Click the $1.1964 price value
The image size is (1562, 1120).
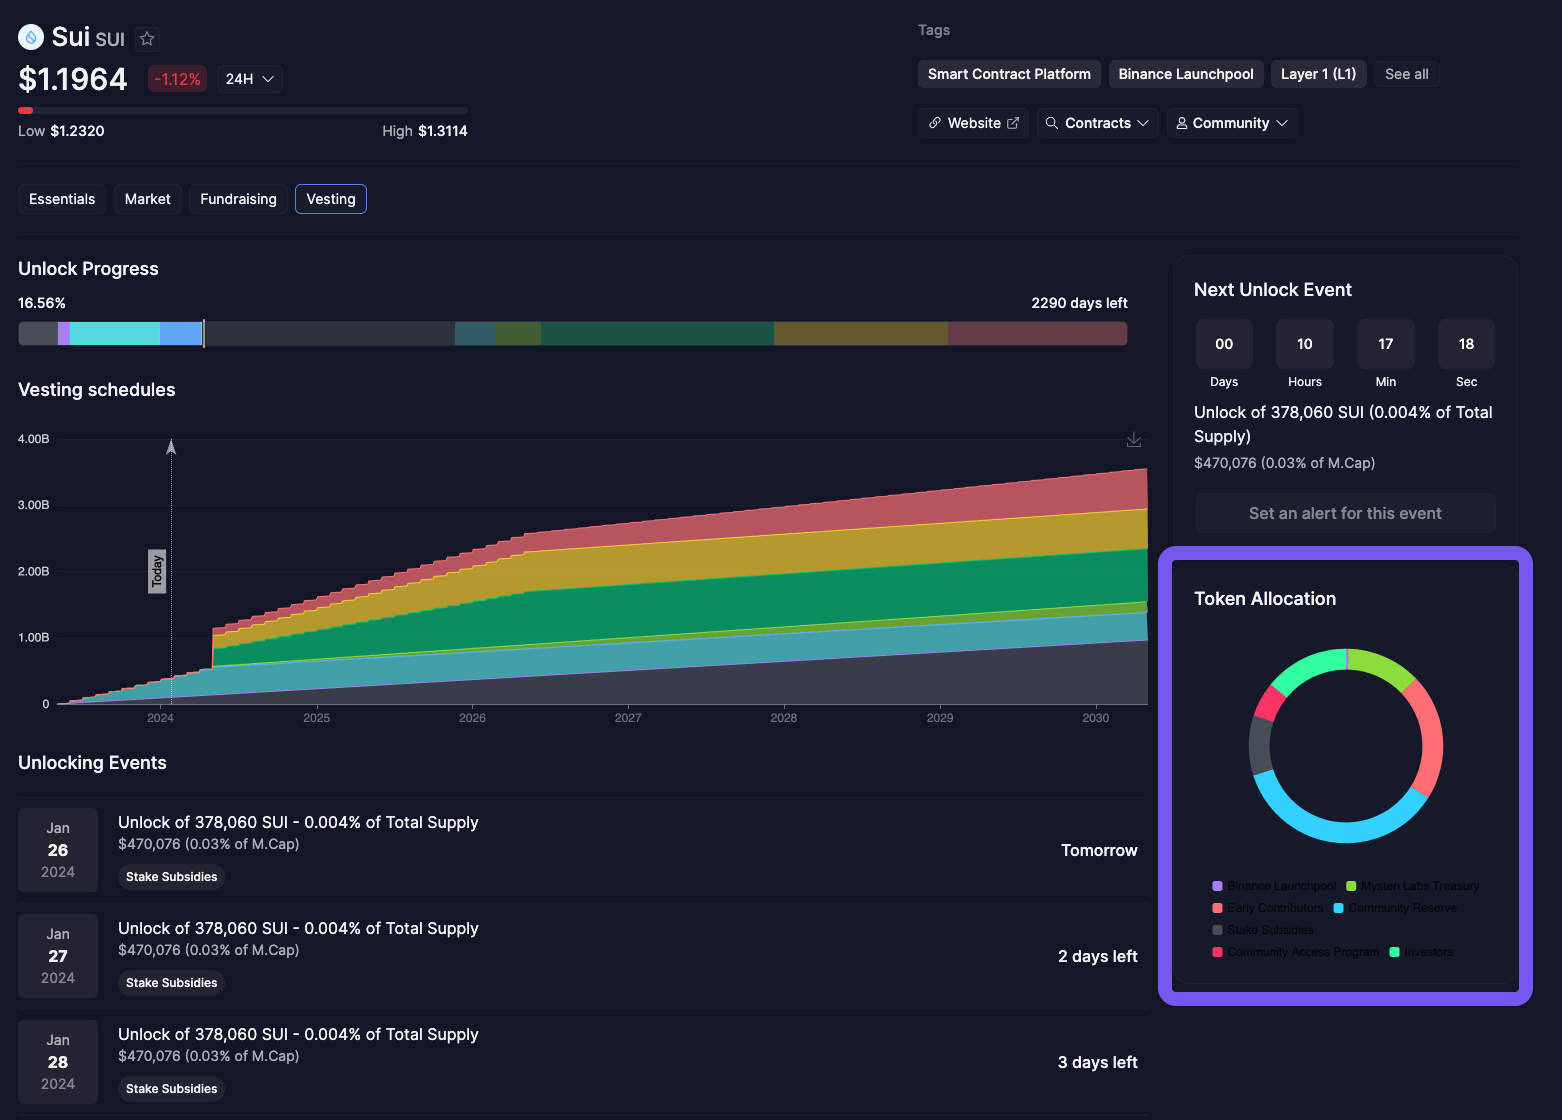pos(73,79)
